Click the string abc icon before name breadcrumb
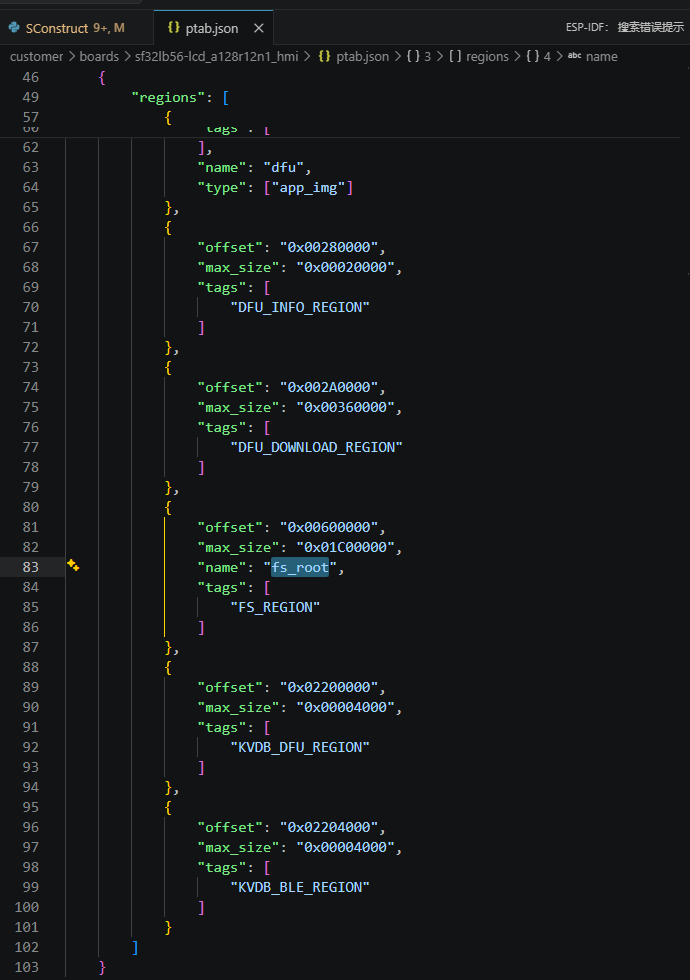690x980 pixels. point(574,57)
